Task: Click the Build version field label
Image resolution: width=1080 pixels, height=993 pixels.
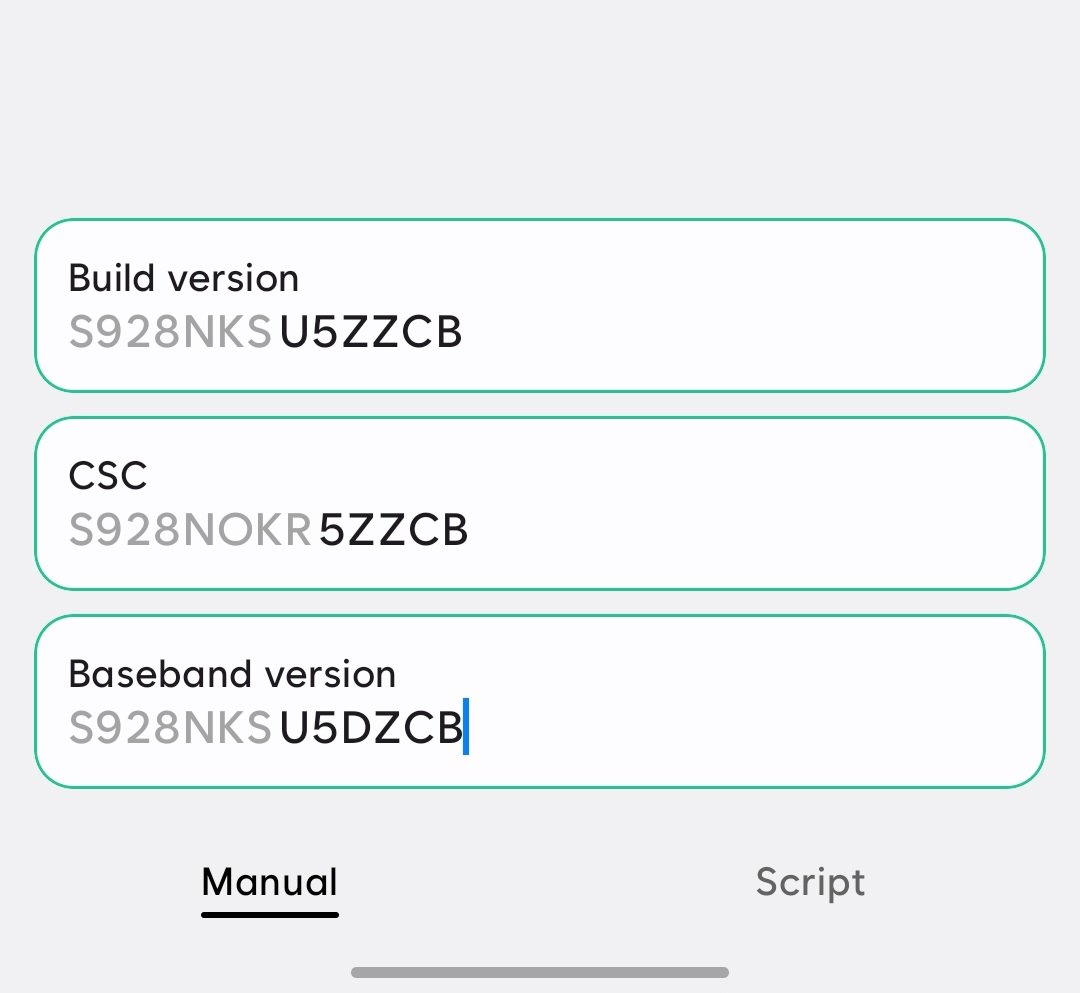Action: point(183,278)
